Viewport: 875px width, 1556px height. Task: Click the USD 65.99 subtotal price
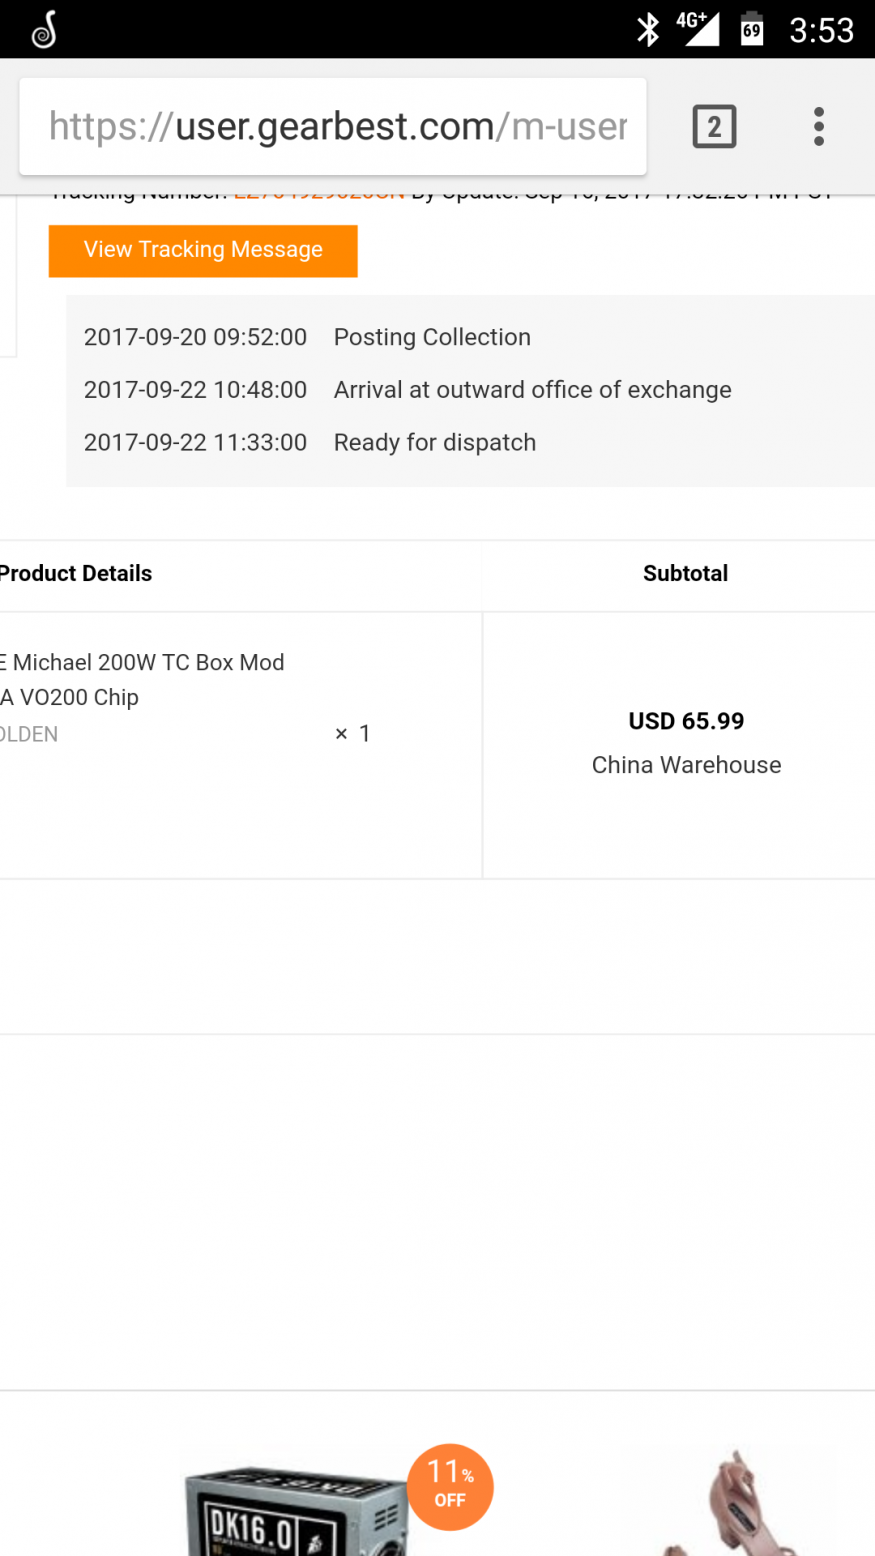tap(686, 721)
